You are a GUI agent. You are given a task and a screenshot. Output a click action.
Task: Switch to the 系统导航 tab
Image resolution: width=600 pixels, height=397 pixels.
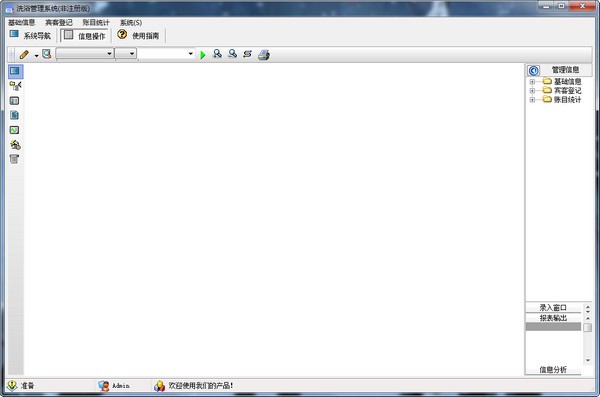pyautogui.click(x=30, y=36)
